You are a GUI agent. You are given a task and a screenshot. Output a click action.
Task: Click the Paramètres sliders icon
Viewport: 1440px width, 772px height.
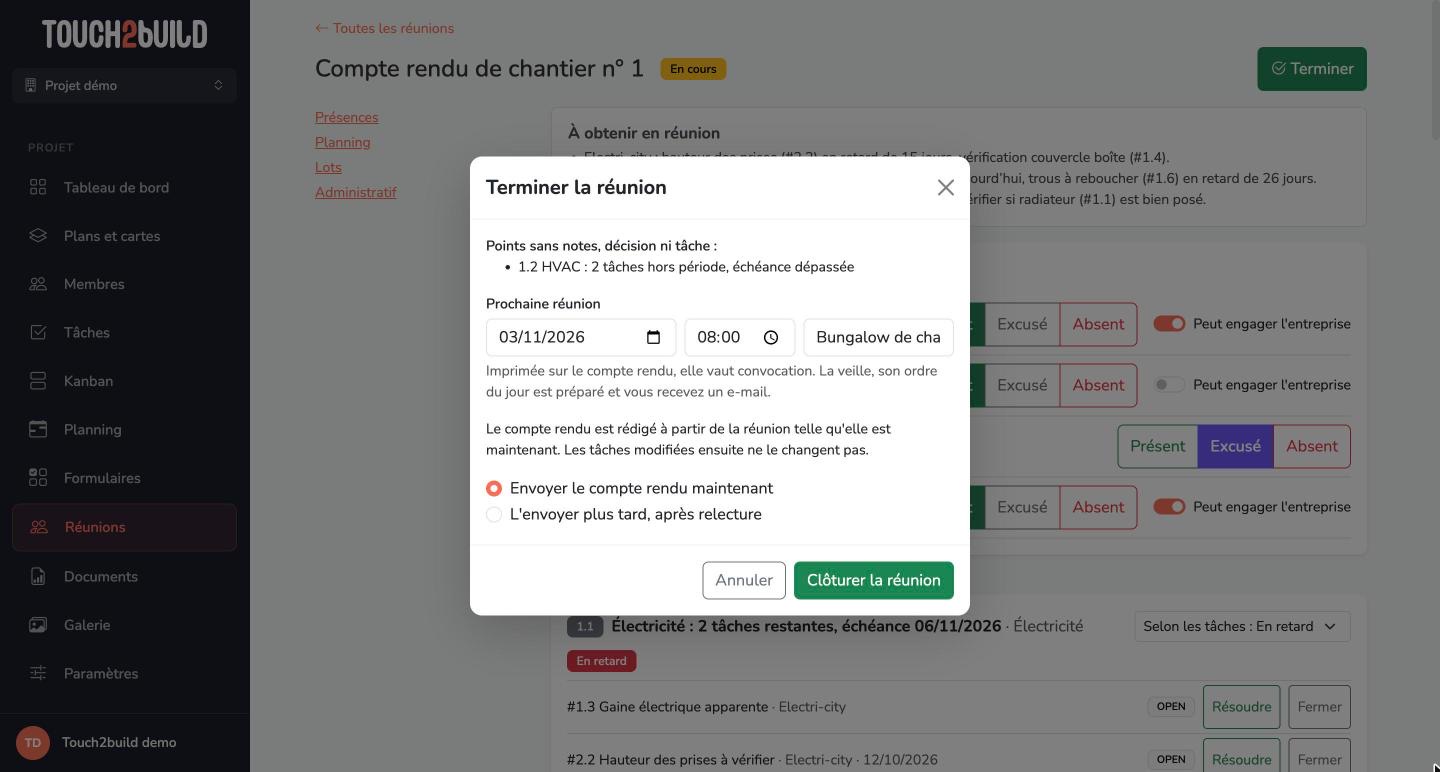38,673
